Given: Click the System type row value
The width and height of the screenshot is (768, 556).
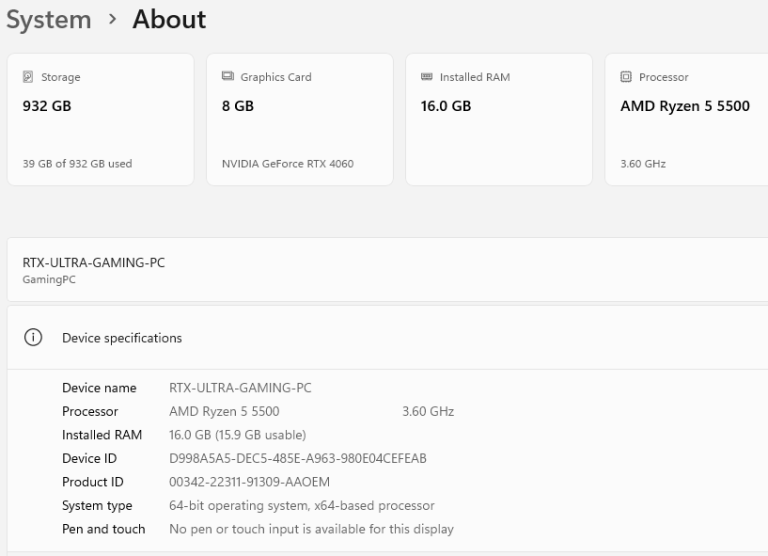Looking at the screenshot, I should point(301,506).
